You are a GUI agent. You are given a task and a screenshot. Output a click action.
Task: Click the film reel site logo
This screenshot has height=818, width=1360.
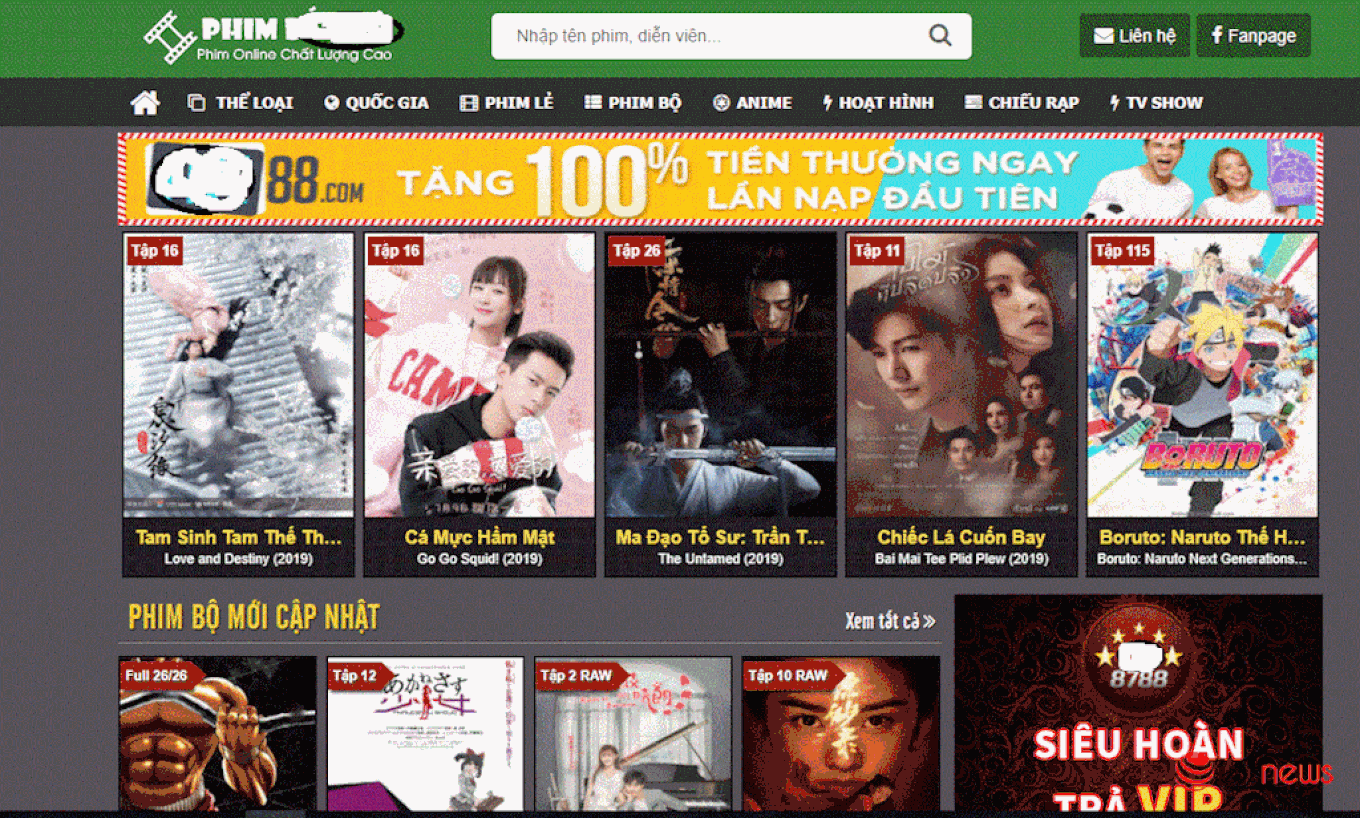pos(170,37)
